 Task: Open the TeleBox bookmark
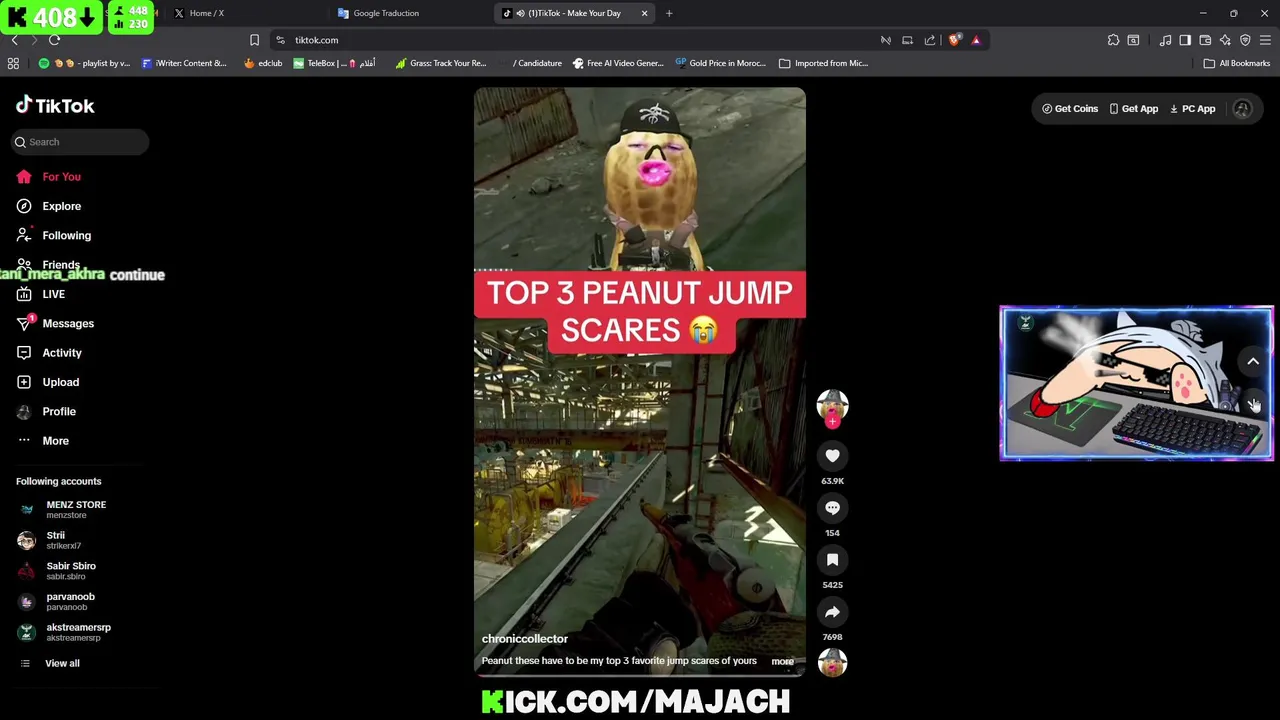click(x=333, y=63)
